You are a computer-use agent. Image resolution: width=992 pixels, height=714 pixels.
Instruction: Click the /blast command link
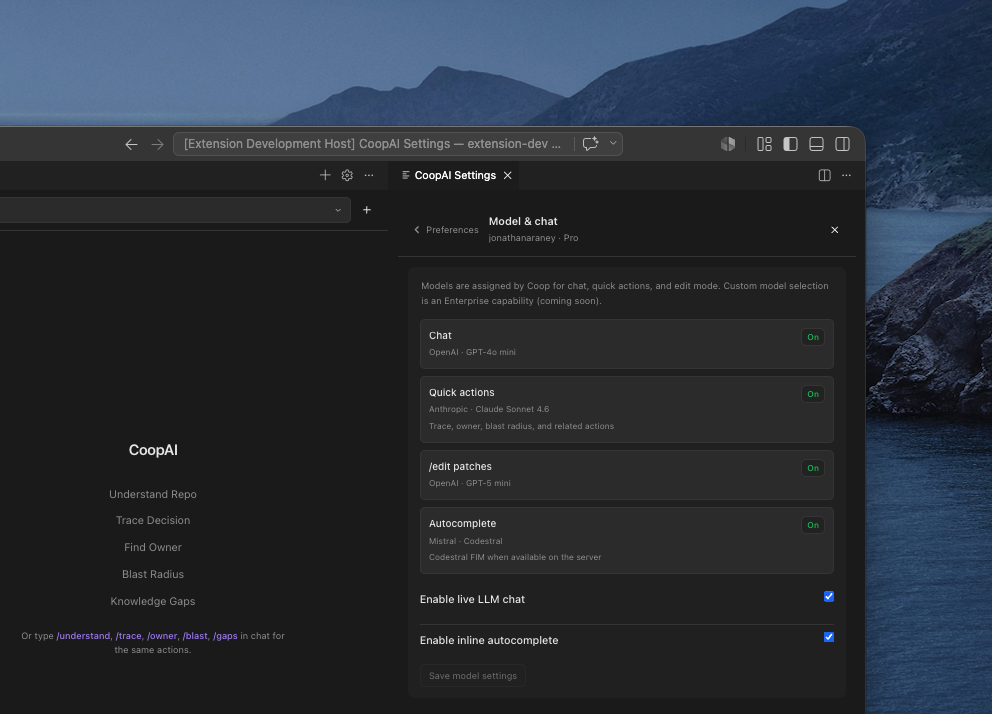(195, 636)
